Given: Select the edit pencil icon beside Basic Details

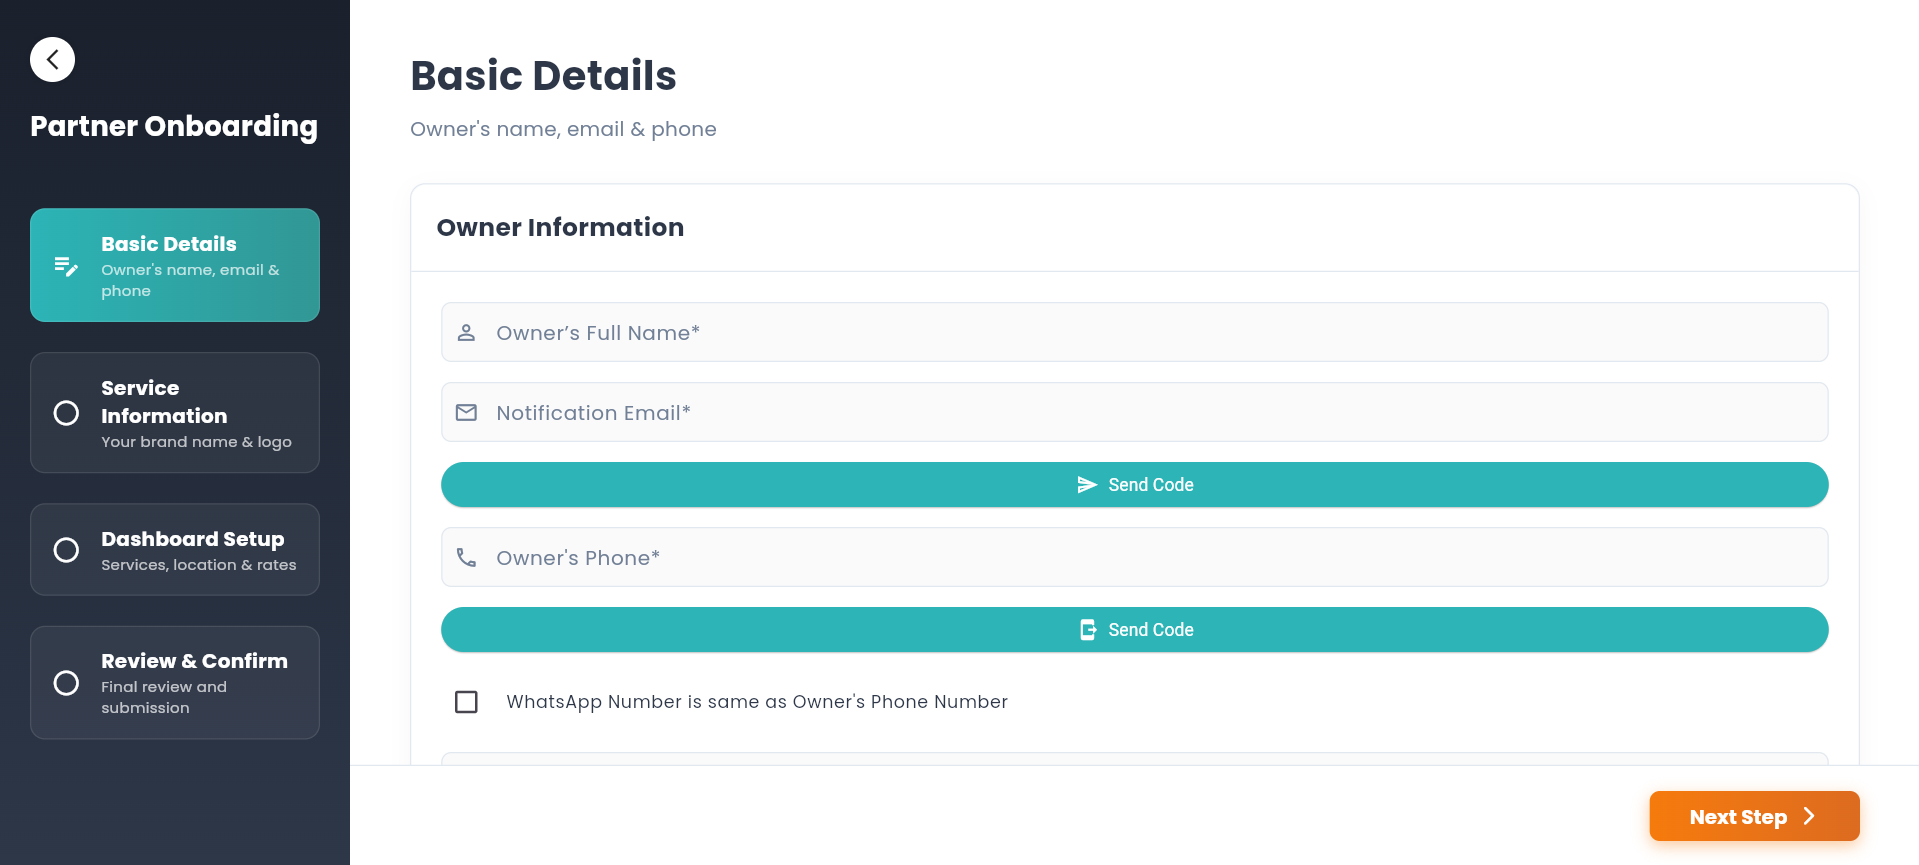Looking at the screenshot, I should (66, 266).
